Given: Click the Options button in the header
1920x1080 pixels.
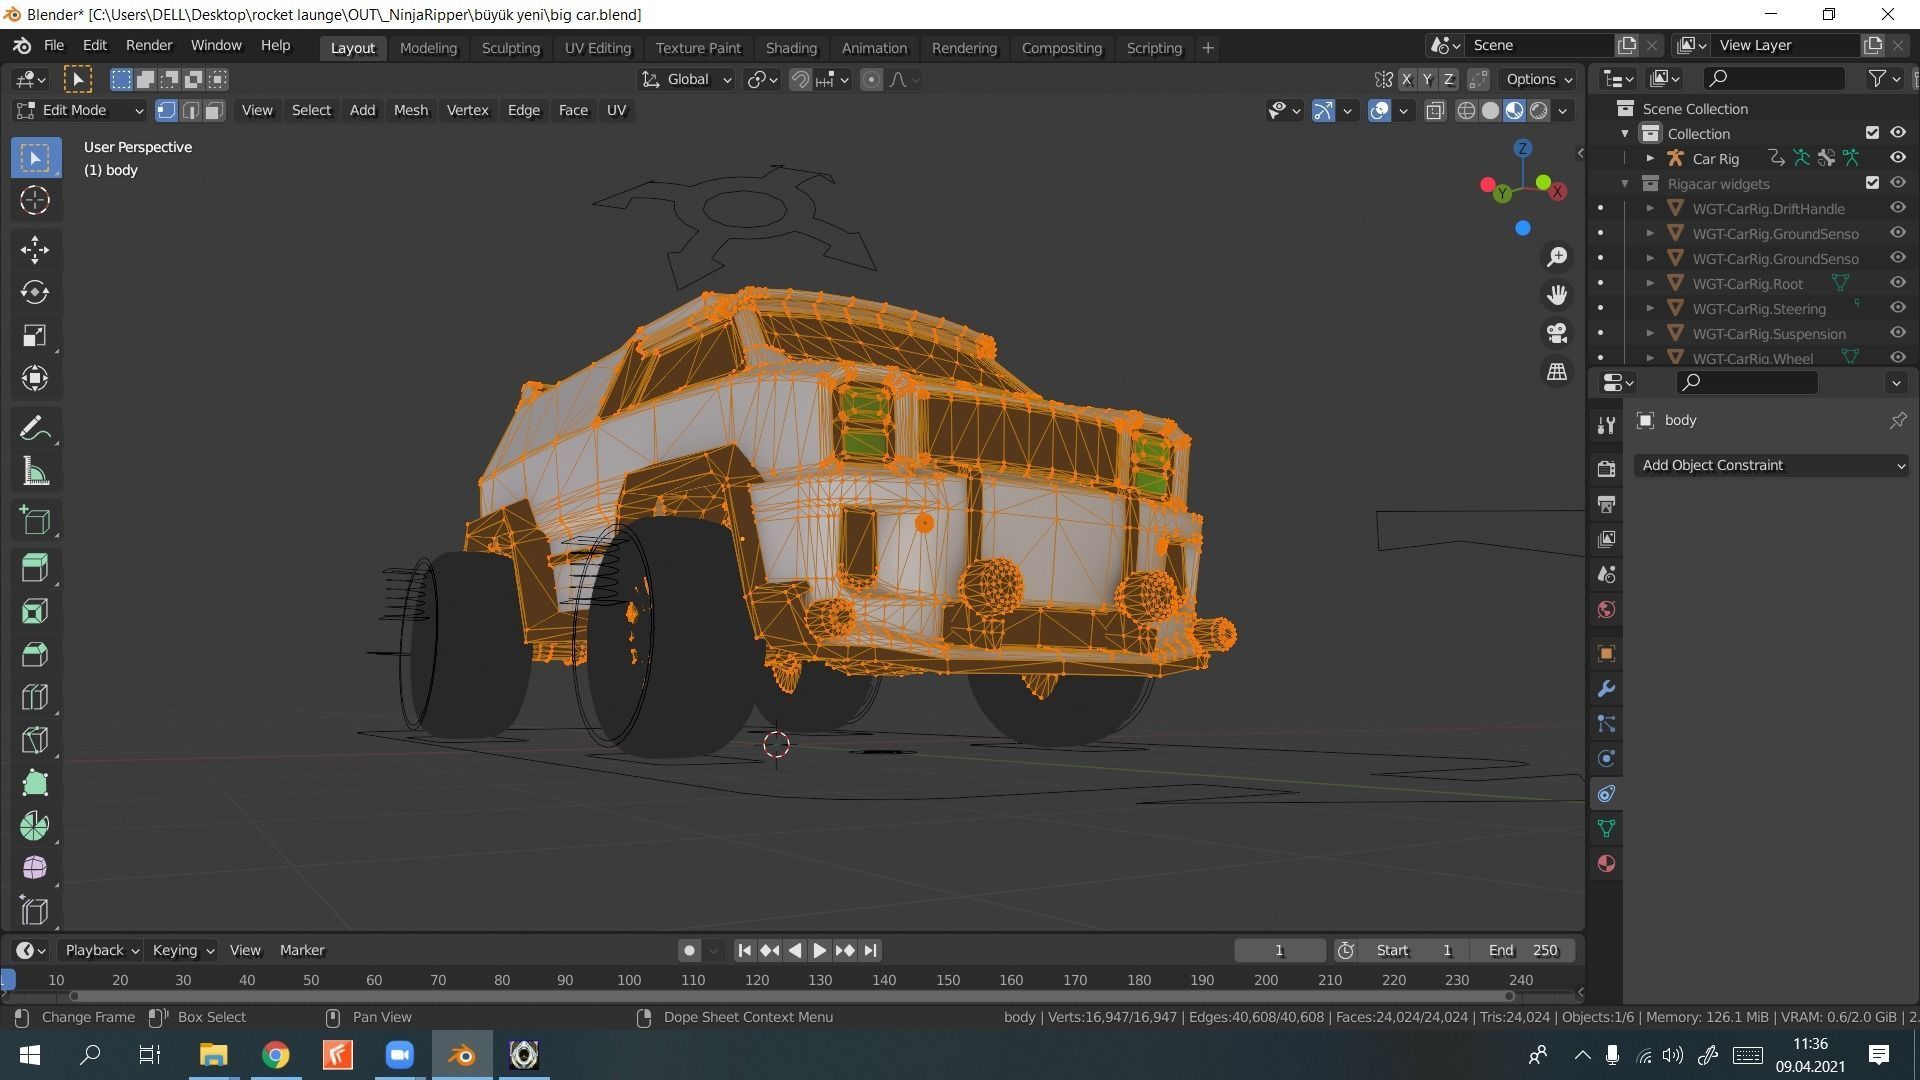Looking at the screenshot, I should pos(1535,79).
